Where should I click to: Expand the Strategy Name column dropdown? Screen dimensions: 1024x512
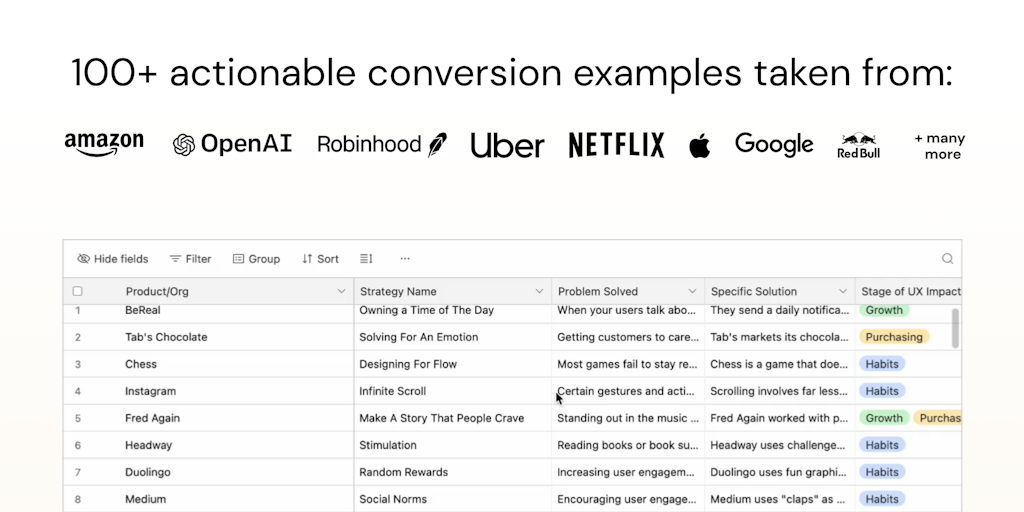pyautogui.click(x=539, y=291)
